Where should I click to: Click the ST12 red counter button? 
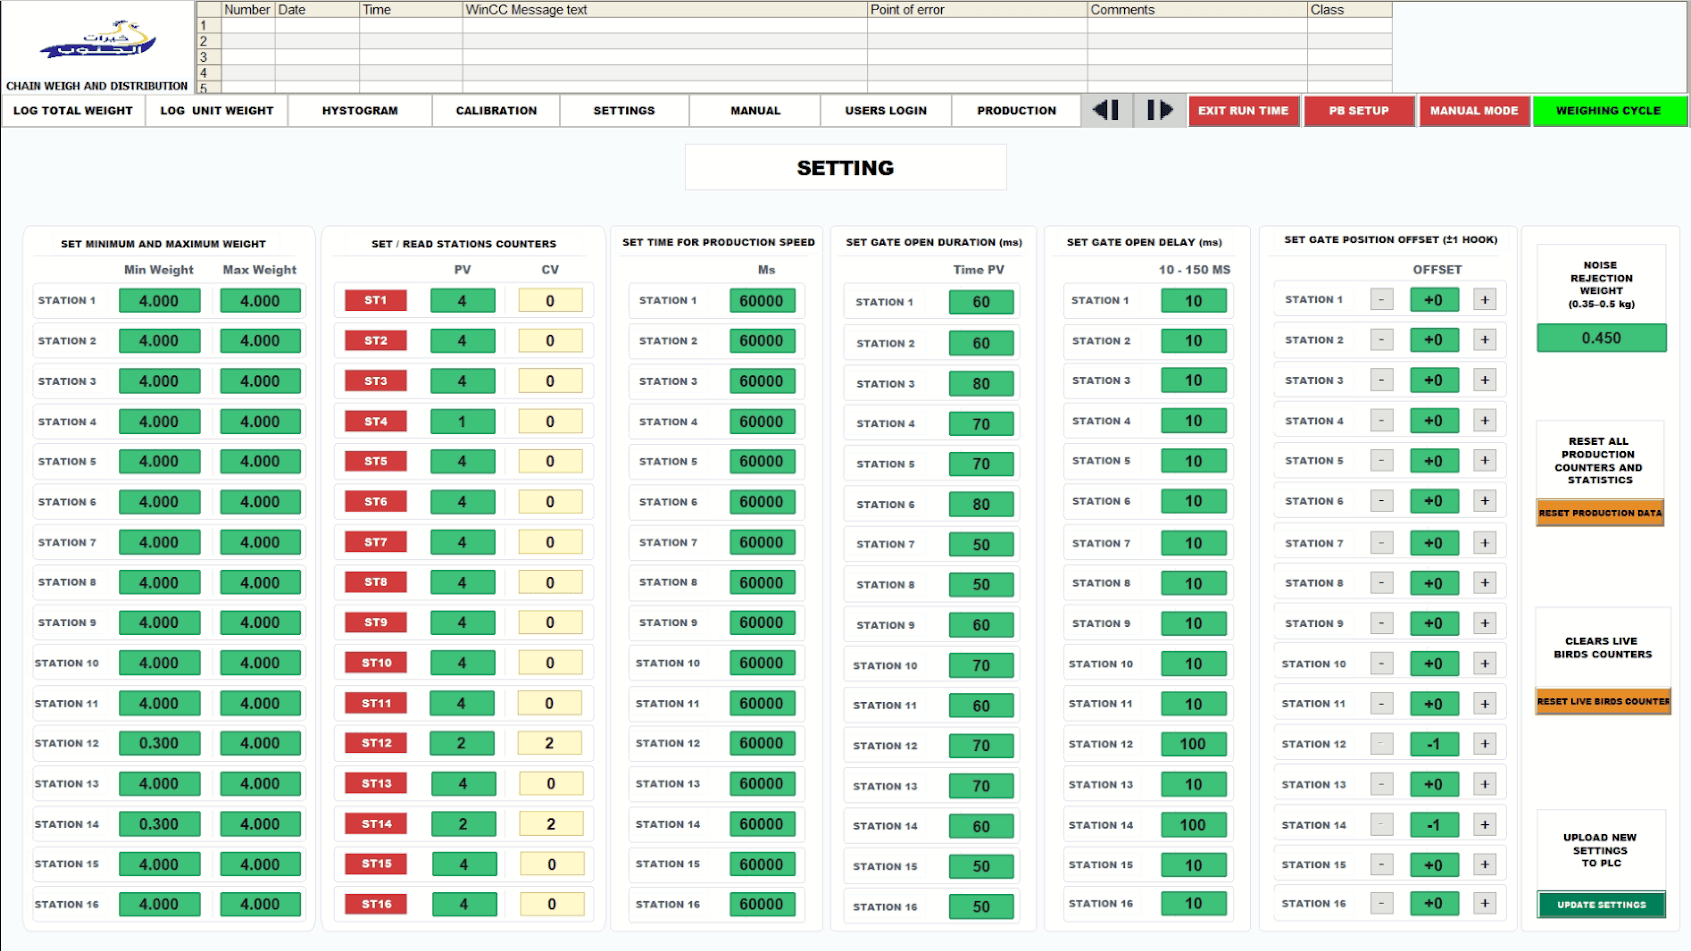coord(376,743)
